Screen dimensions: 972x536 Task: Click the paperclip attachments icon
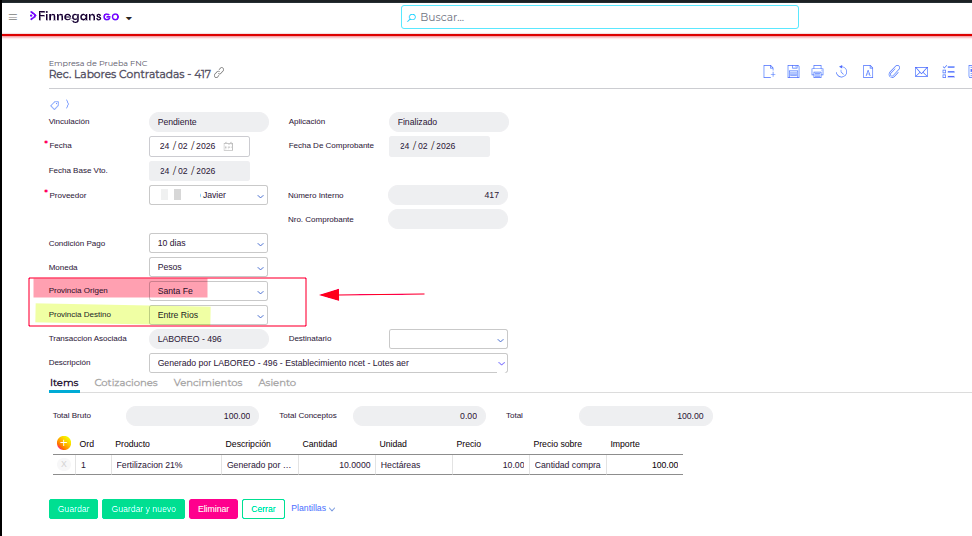[x=895, y=72]
